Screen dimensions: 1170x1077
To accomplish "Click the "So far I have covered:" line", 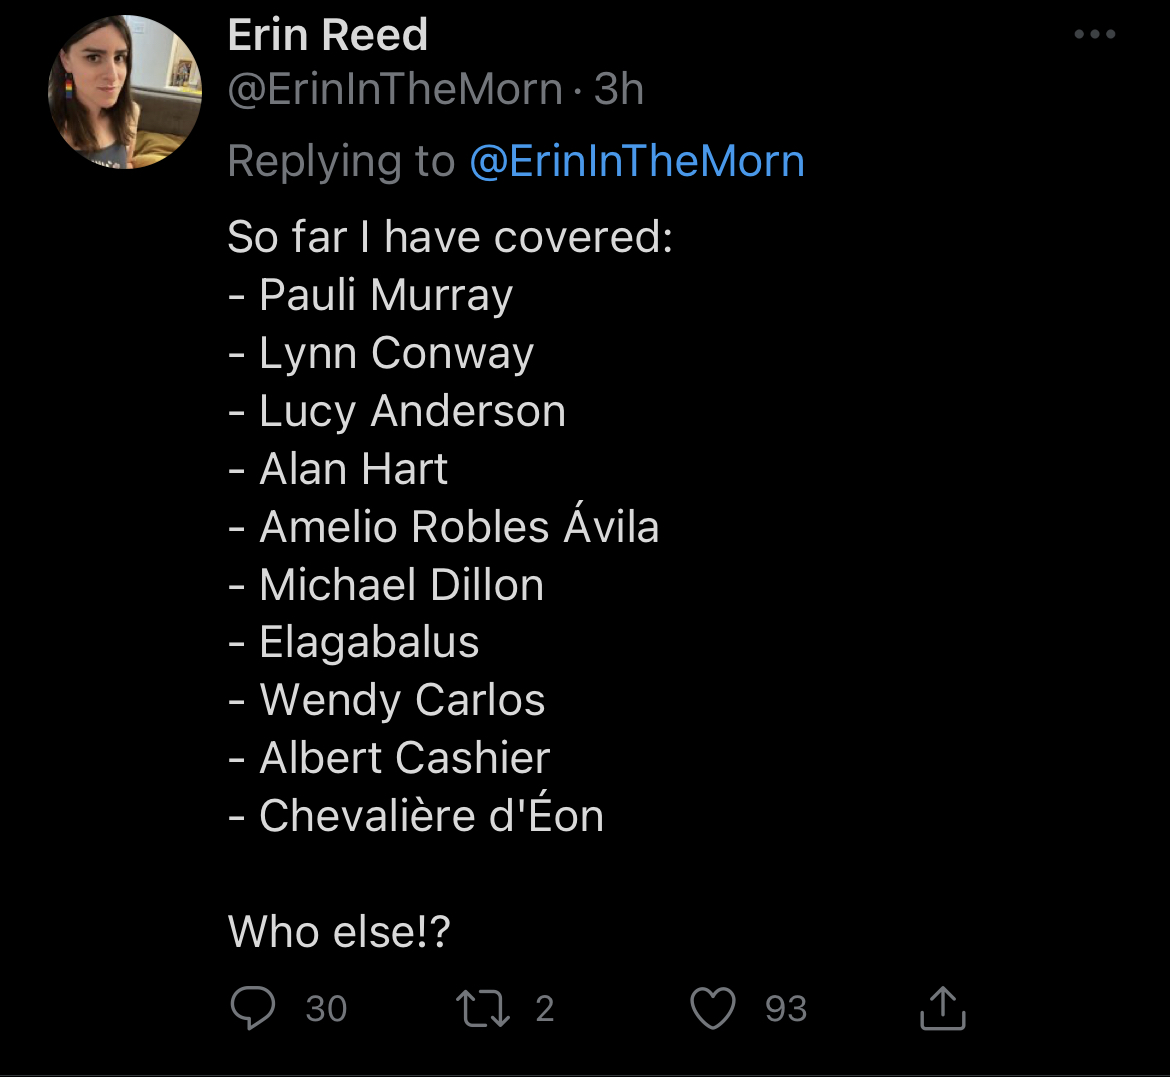I will 450,237.
